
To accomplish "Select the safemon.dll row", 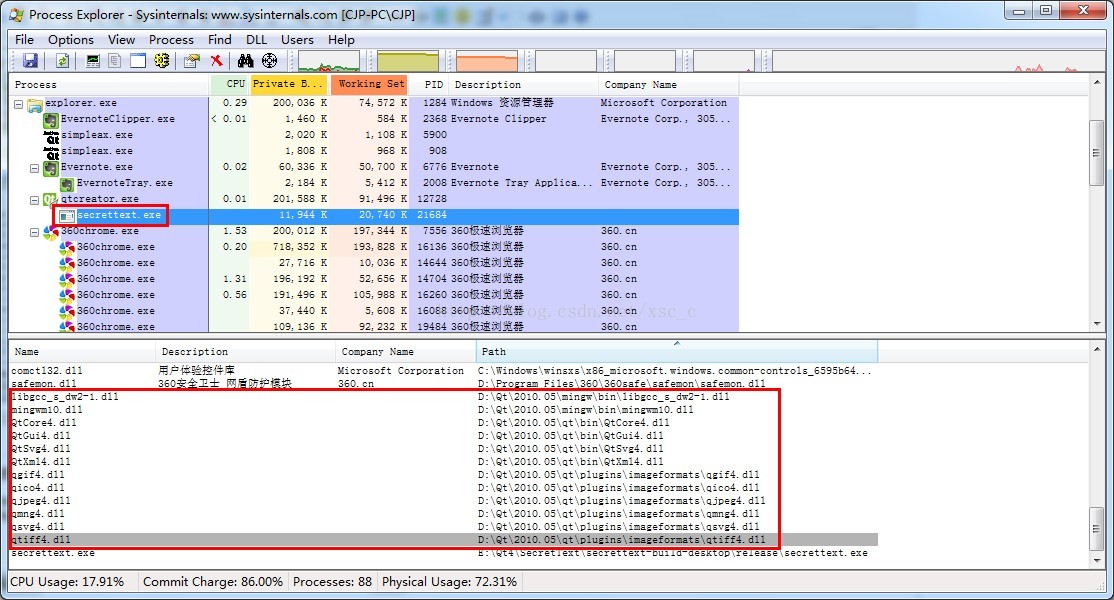I will (444, 383).
